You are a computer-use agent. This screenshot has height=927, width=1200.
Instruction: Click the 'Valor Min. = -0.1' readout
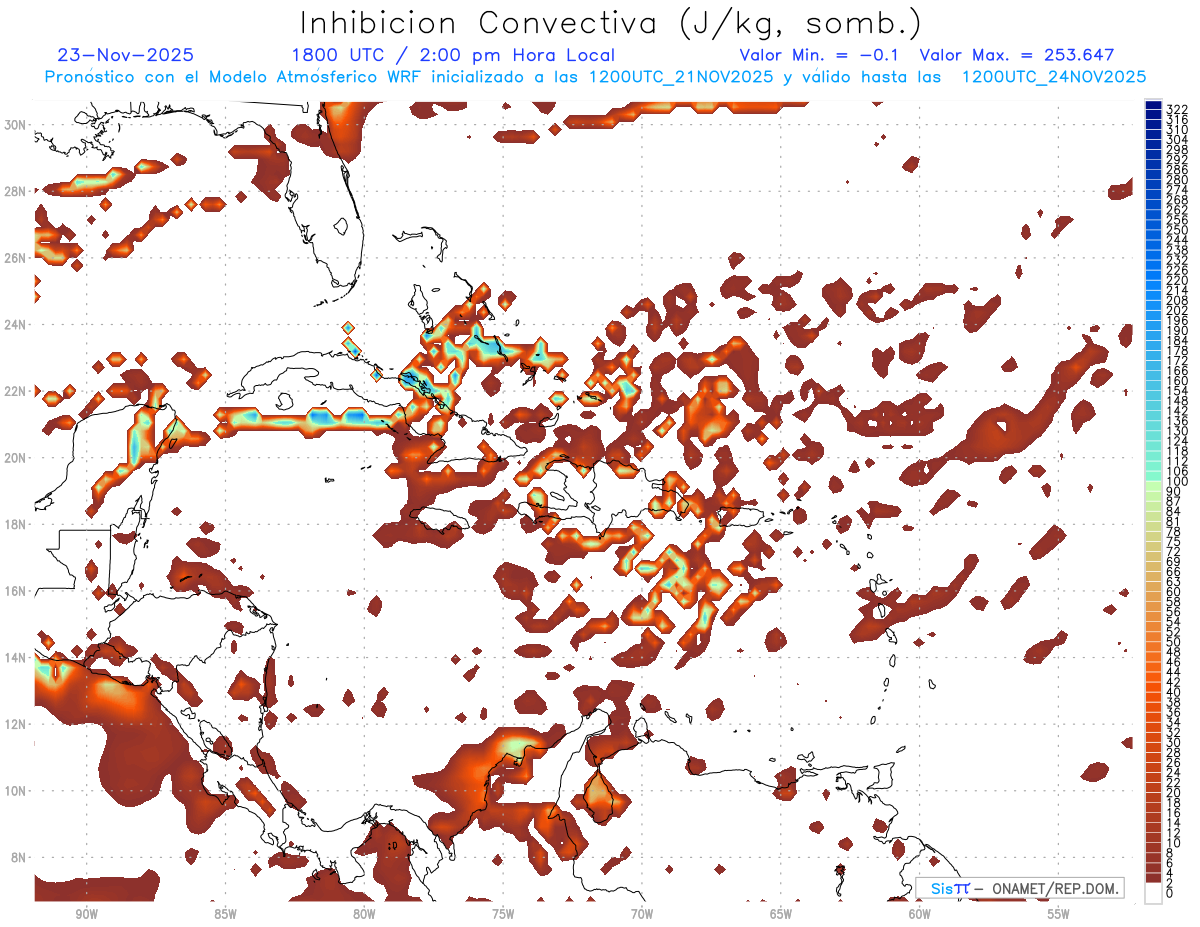(x=819, y=55)
